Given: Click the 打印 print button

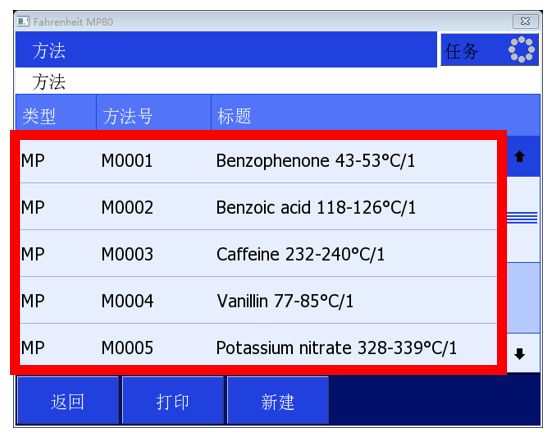Looking at the screenshot, I should pyautogui.click(x=173, y=400).
